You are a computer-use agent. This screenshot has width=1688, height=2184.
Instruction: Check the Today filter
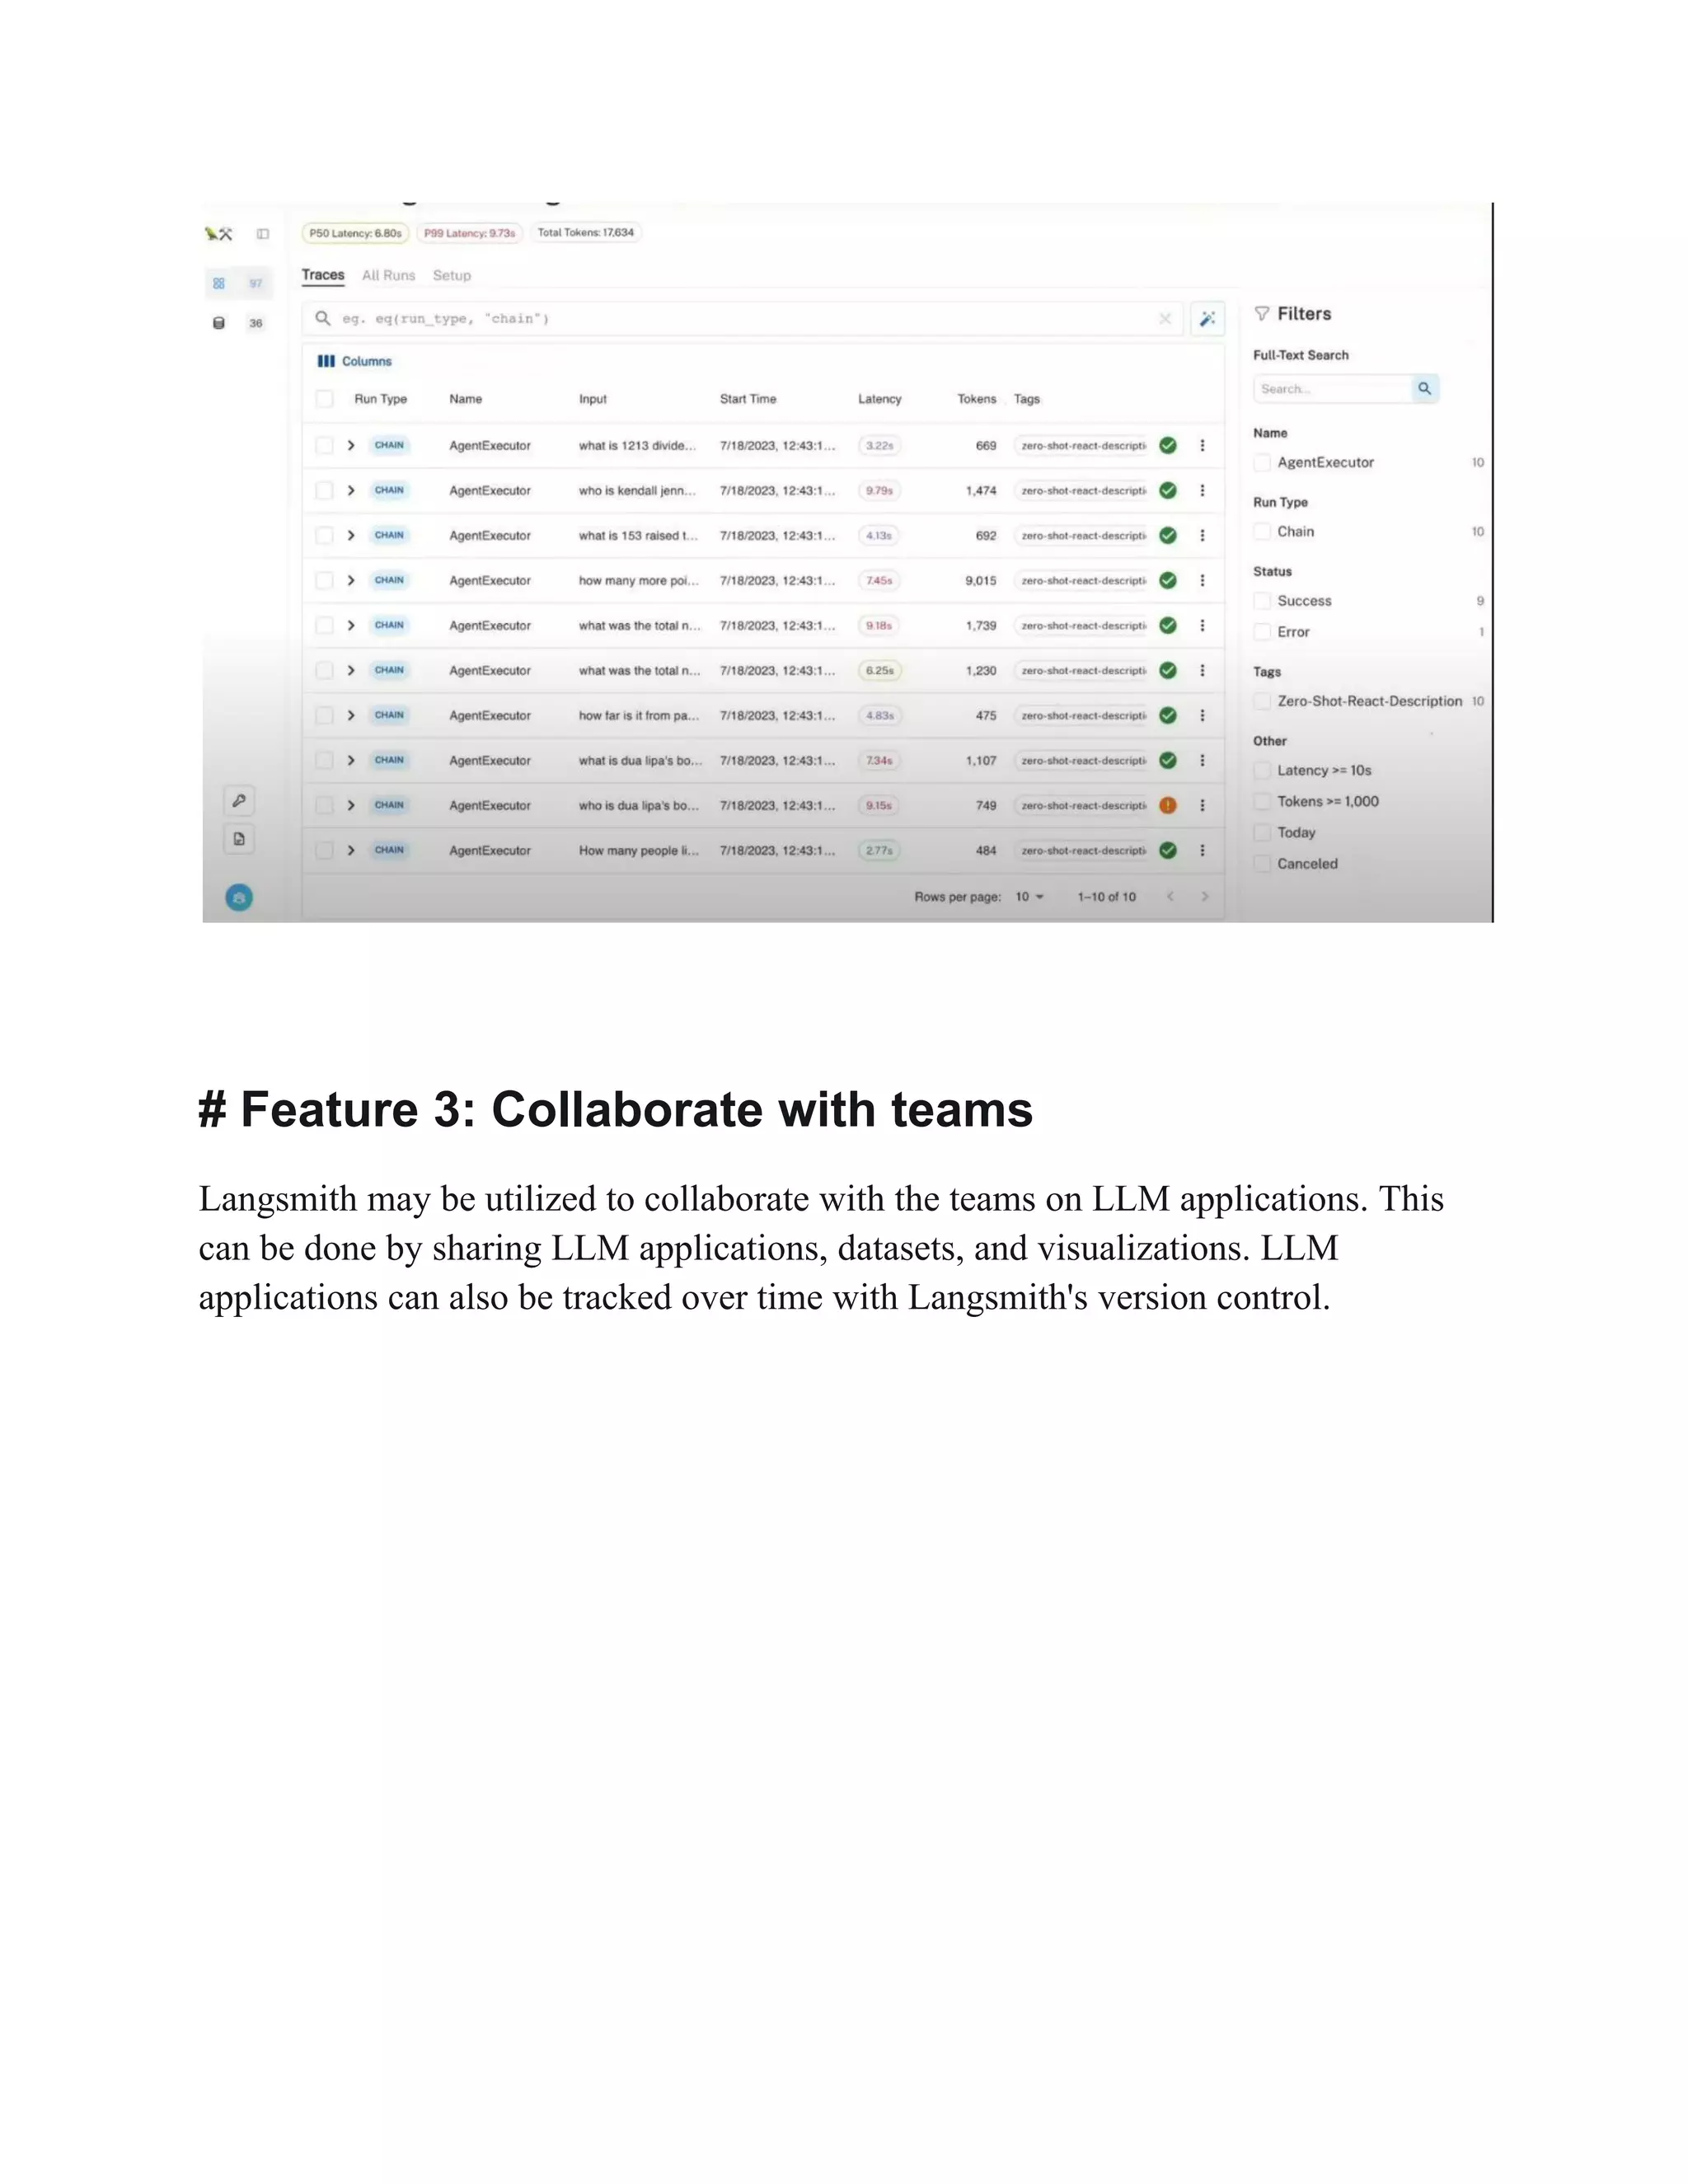pyautogui.click(x=1263, y=832)
